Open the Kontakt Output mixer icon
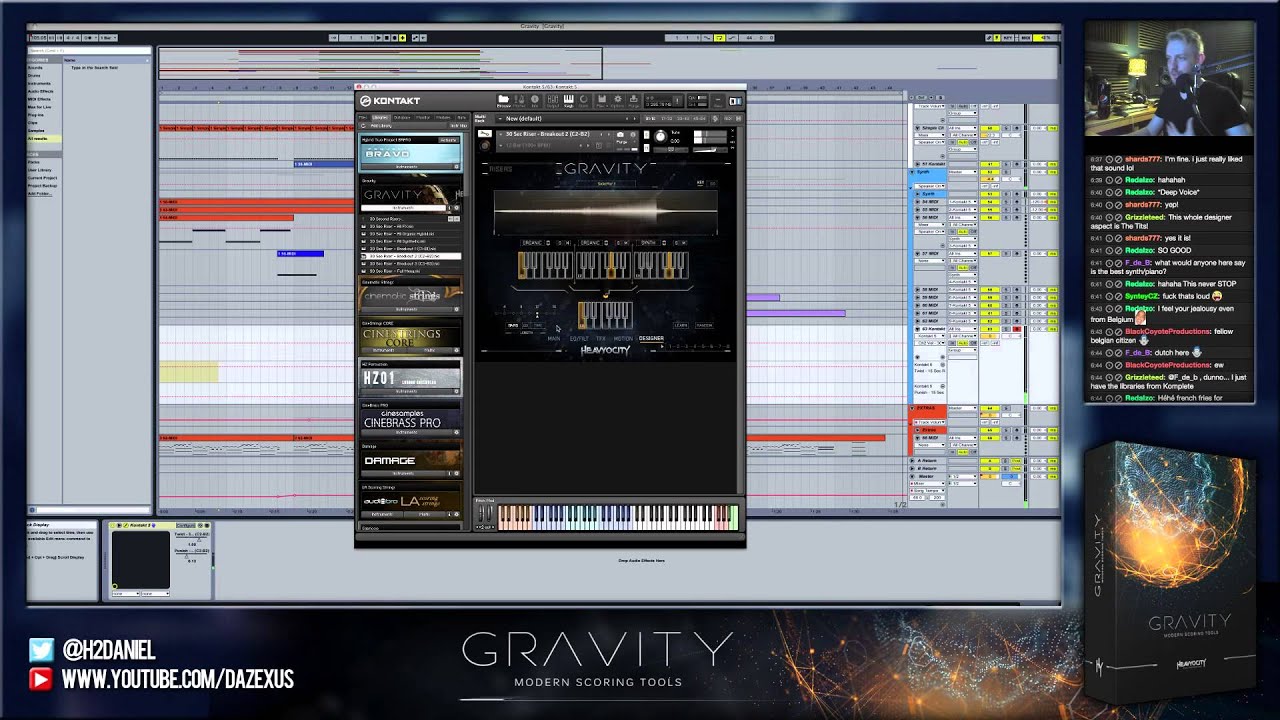The height and width of the screenshot is (720, 1280). (552, 100)
